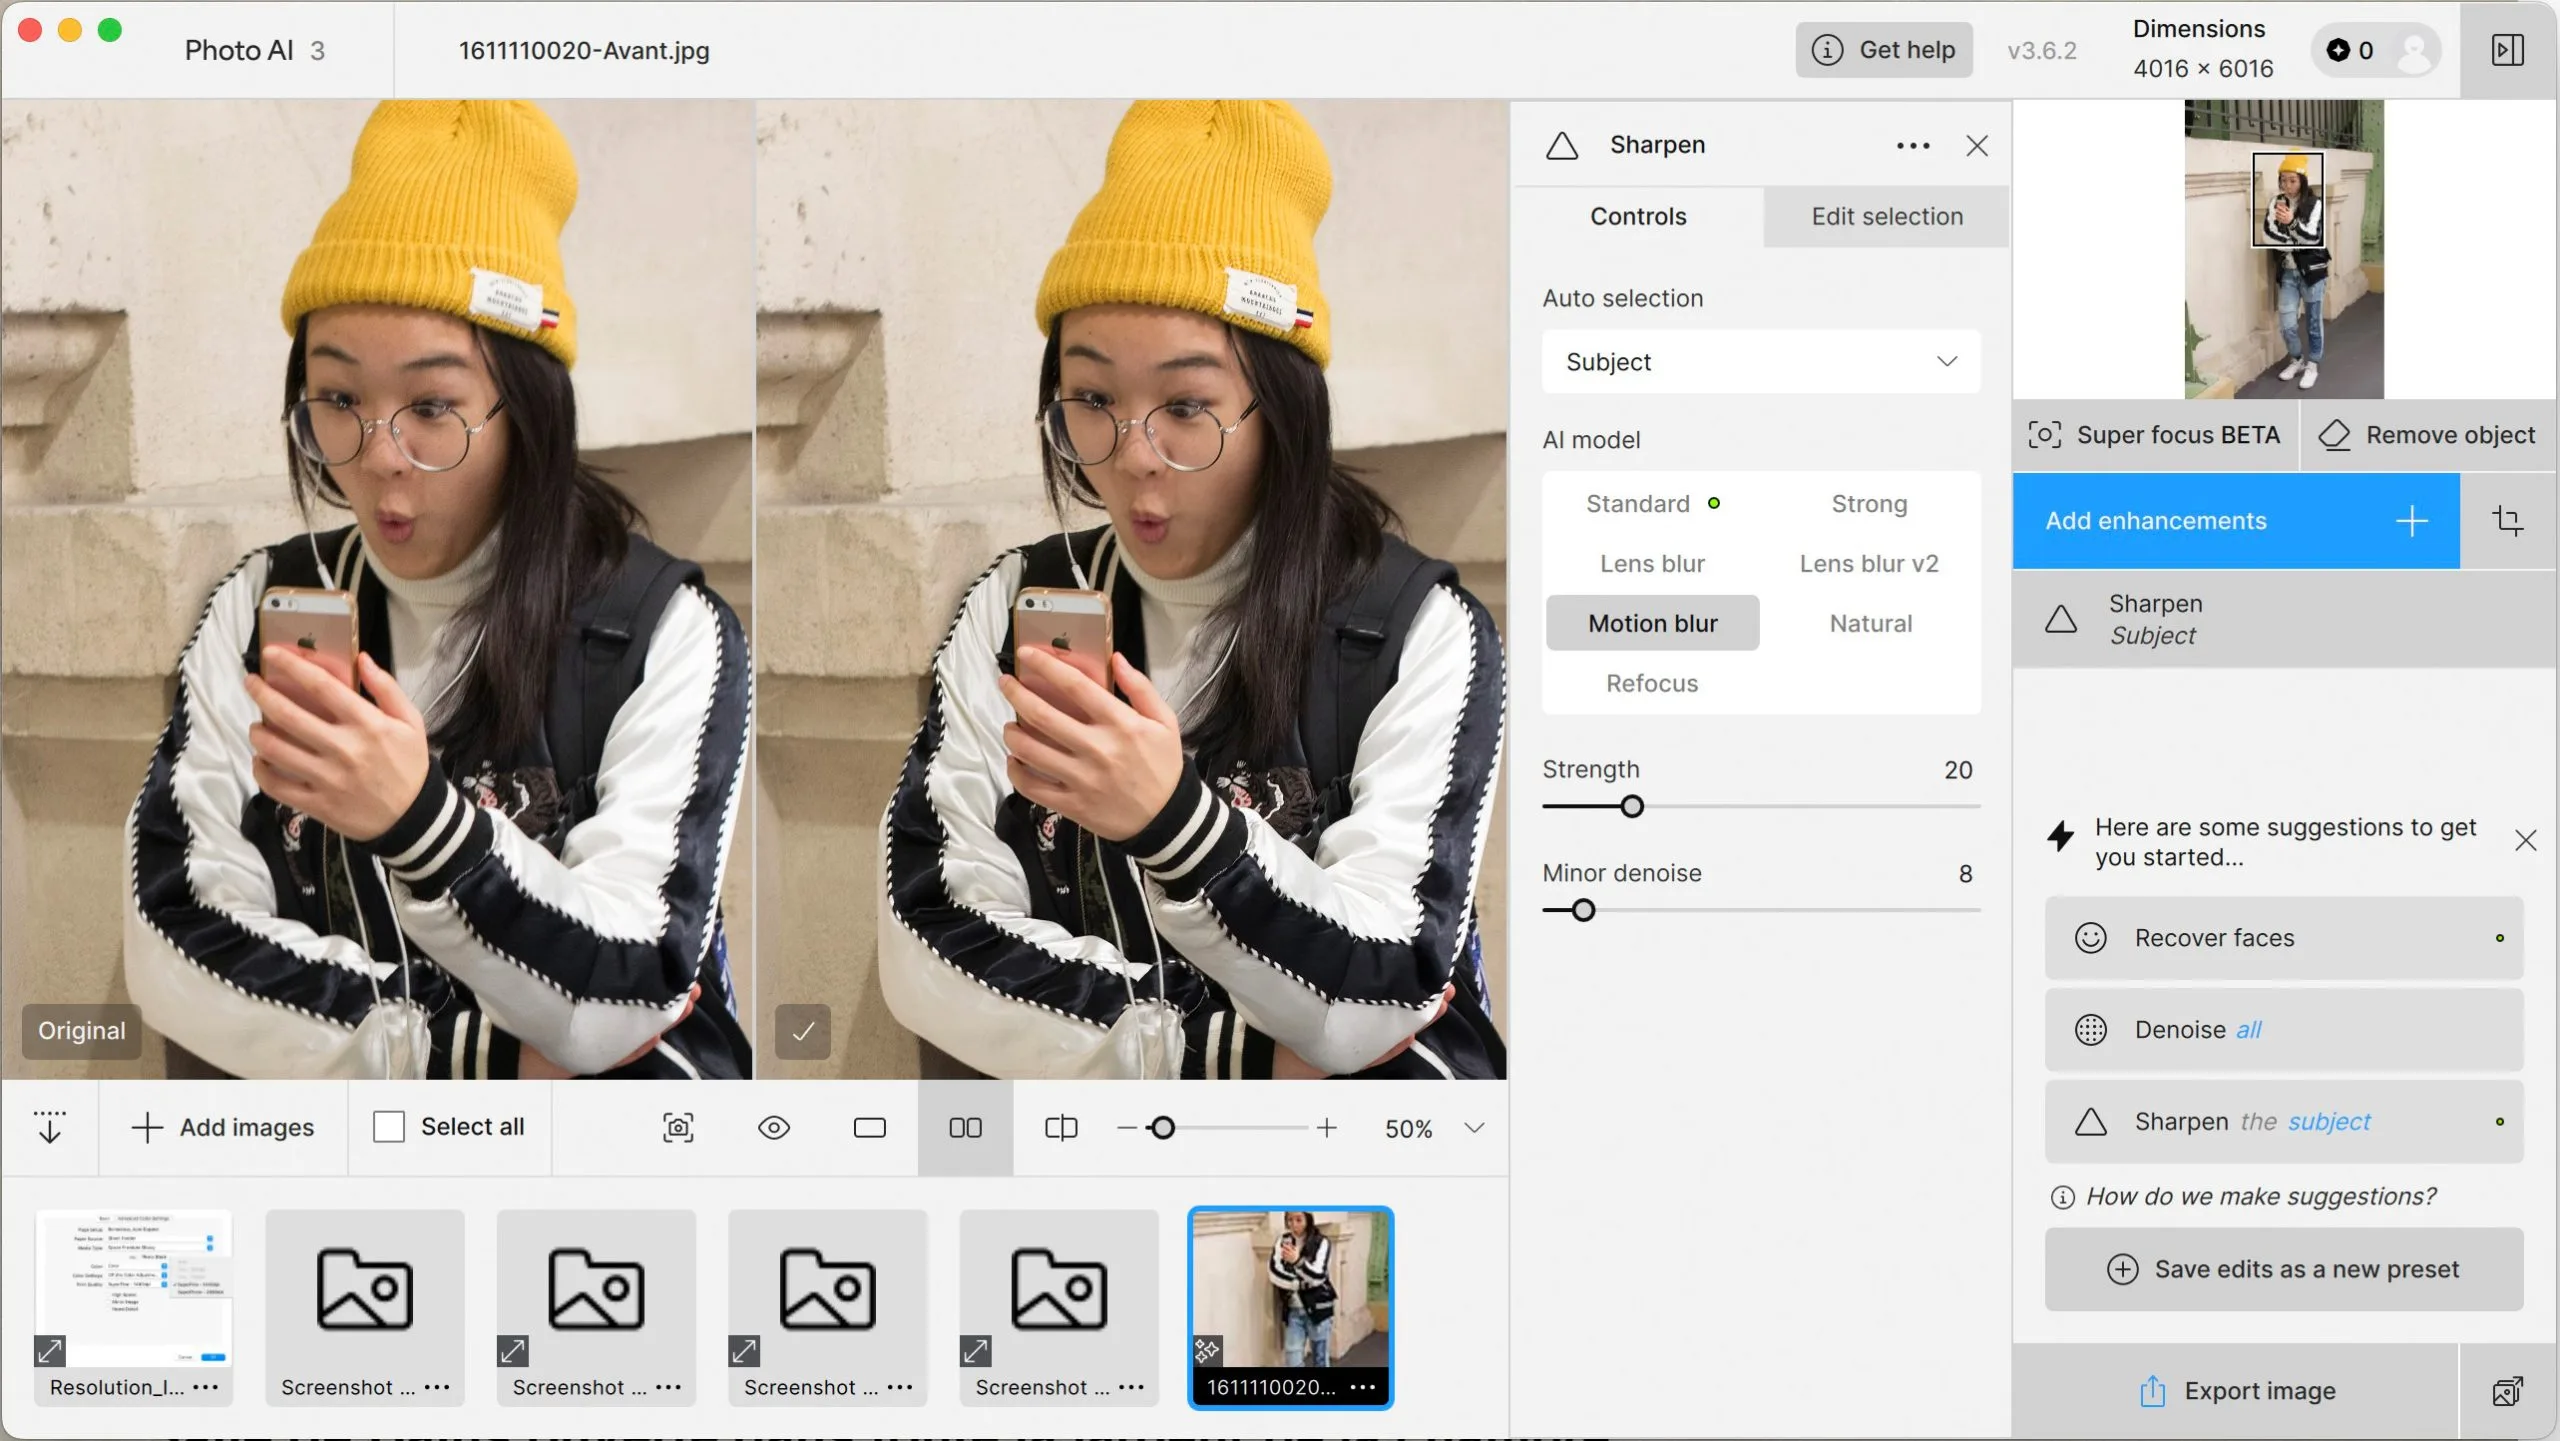Click the Strength slider handle
The height and width of the screenshot is (1441, 2560).
1632,807
